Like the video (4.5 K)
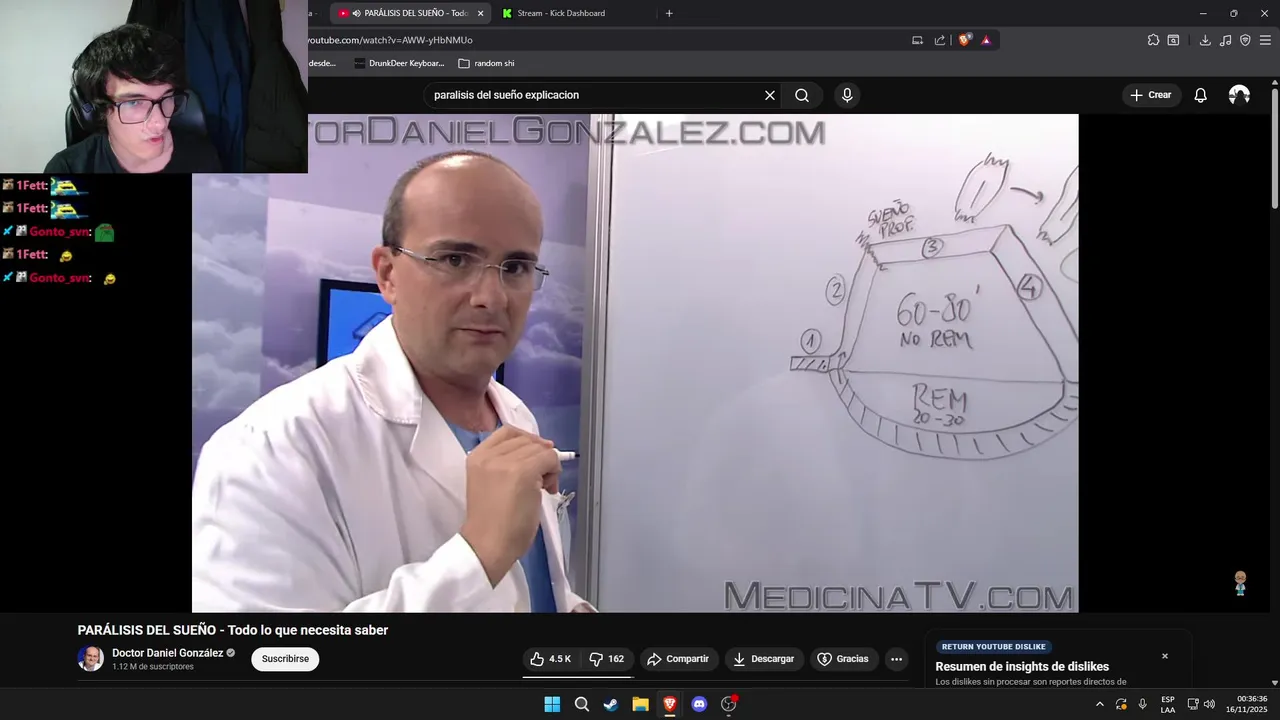The width and height of the screenshot is (1280, 720). tap(551, 659)
